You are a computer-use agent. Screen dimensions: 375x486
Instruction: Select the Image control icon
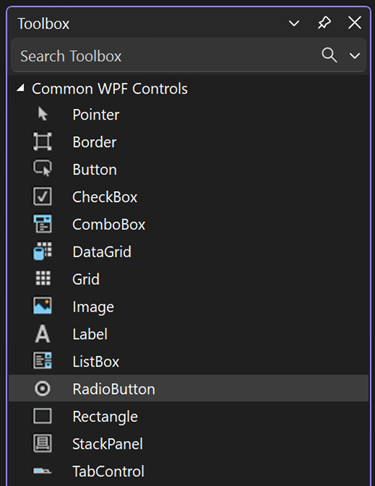point(42,306)
